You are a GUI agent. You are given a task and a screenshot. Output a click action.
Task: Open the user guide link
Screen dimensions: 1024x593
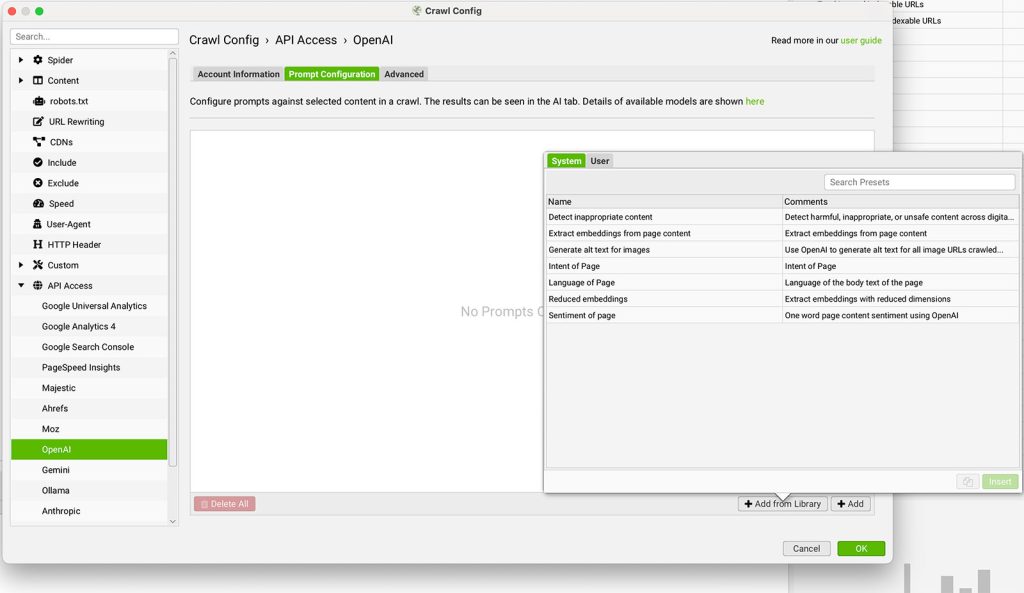[861, 40]
